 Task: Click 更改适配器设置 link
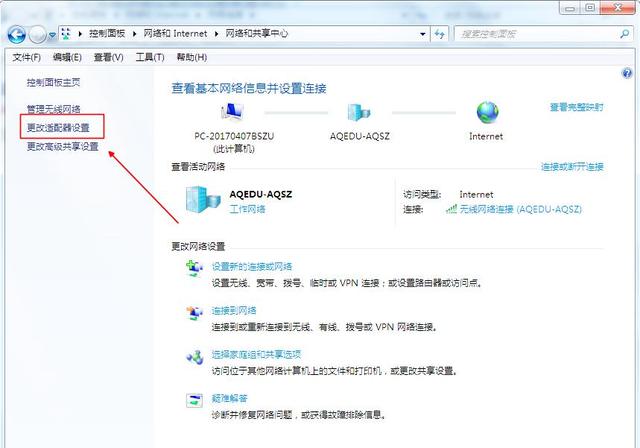pyautogui.click(x=58, y=128)
